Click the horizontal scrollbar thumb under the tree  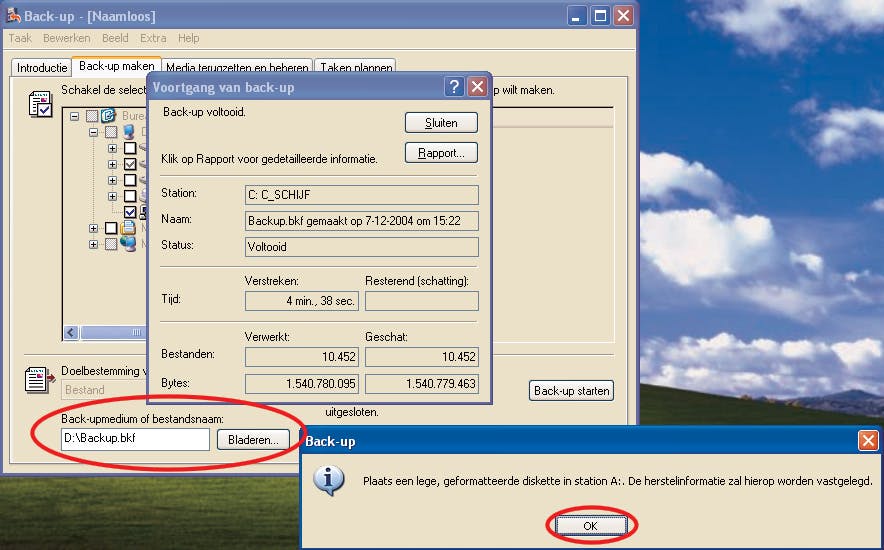click(113, 332)
